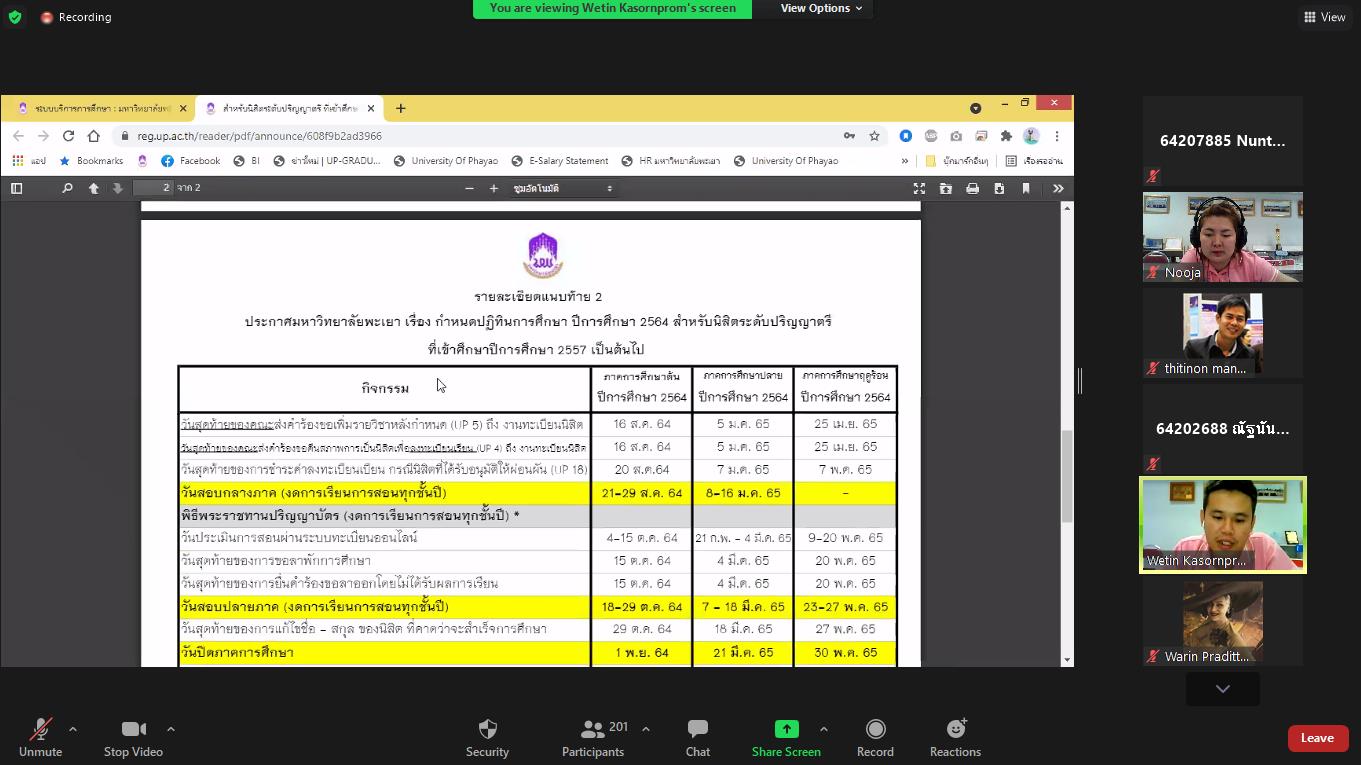Open the BI bookmark
The height and width of the screenshot is (765, 1361).
[246, 161]
